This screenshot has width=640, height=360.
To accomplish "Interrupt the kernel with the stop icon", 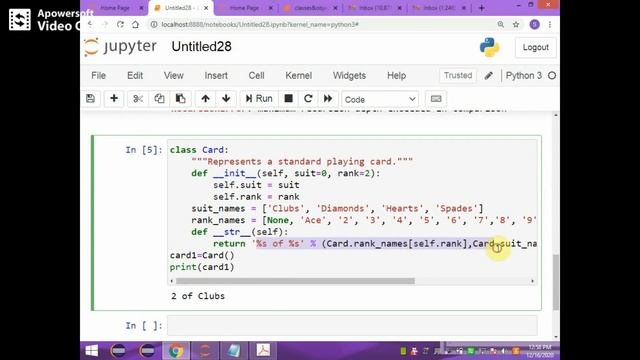I will coord(289,99).
